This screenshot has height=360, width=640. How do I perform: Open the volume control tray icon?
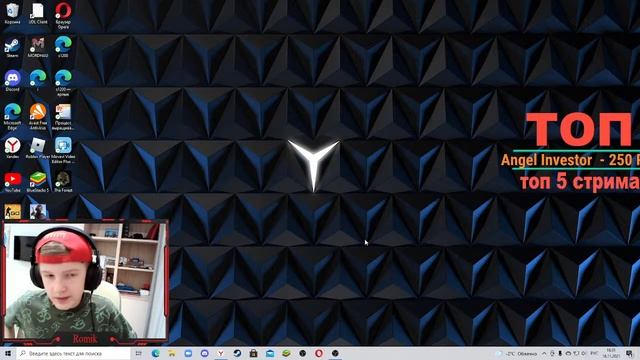(x=584, y=353)
